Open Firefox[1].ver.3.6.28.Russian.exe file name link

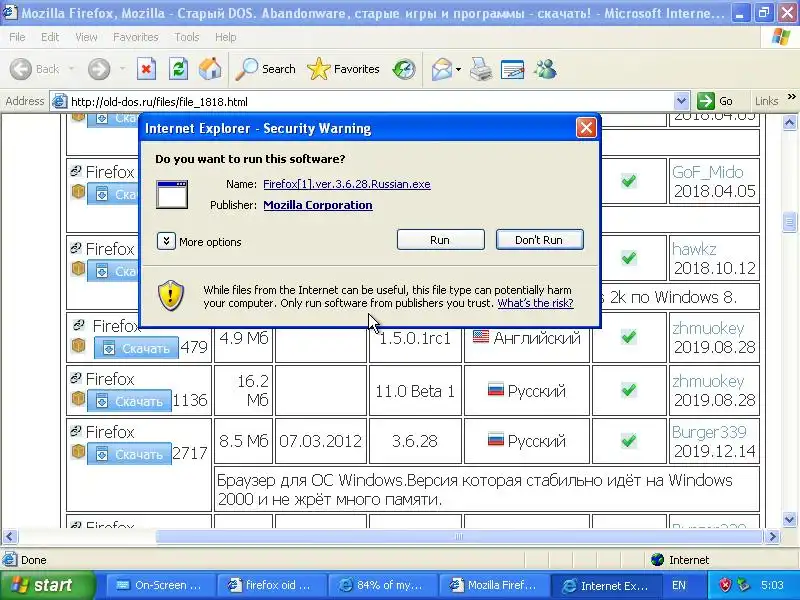[x=347, y=184]
